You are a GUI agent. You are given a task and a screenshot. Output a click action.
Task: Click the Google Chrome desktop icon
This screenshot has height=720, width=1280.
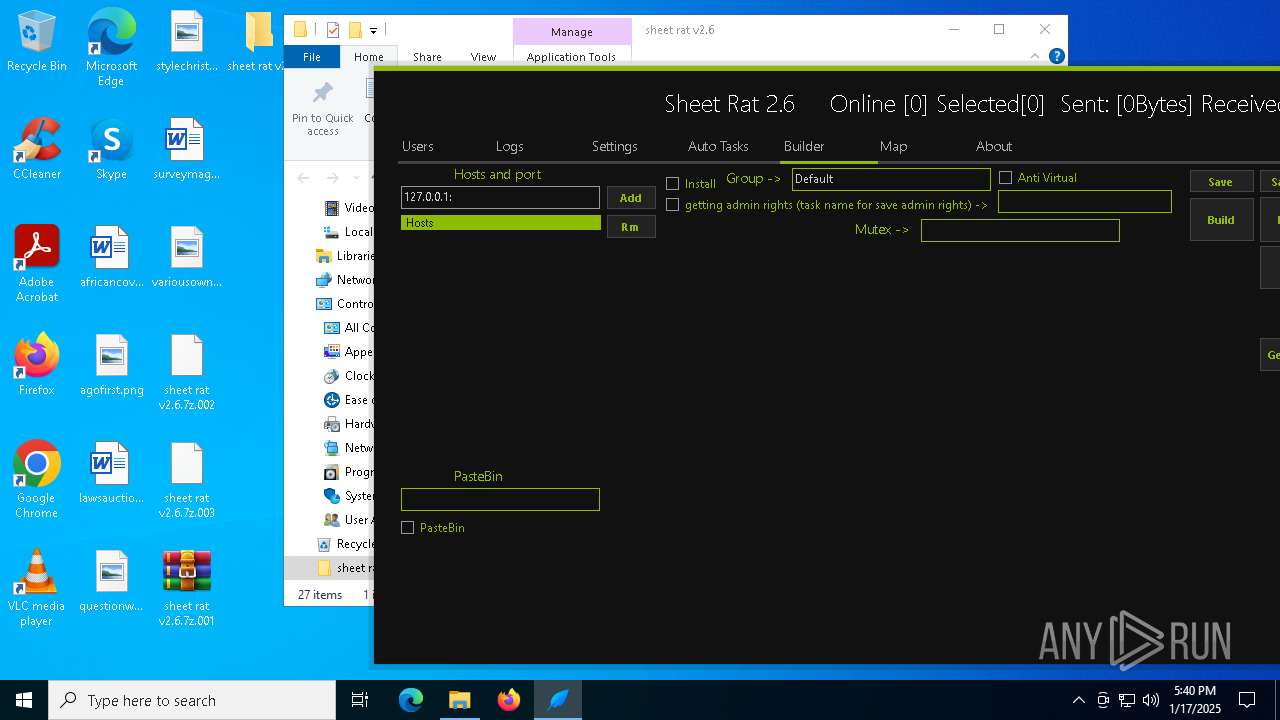coord(37,472)
